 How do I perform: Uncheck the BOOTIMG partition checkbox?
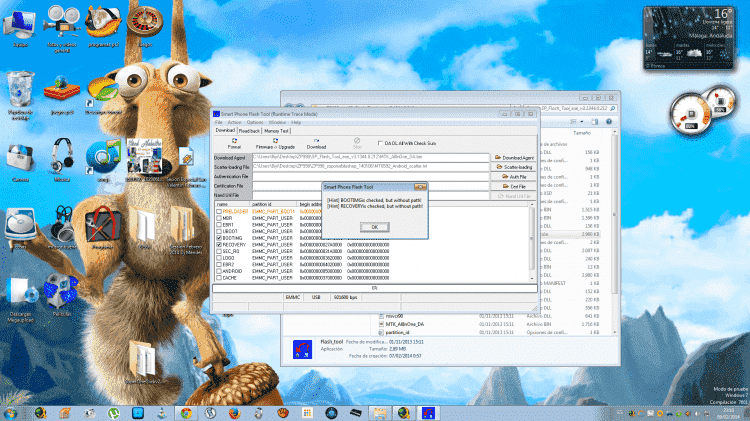[219, 238]
